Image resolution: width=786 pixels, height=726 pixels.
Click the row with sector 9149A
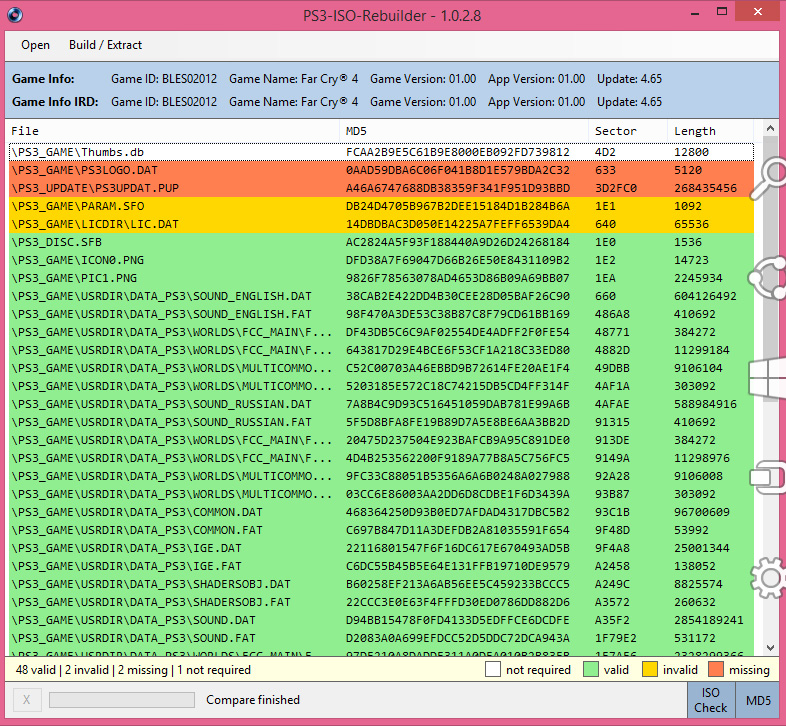pos(381,458)
